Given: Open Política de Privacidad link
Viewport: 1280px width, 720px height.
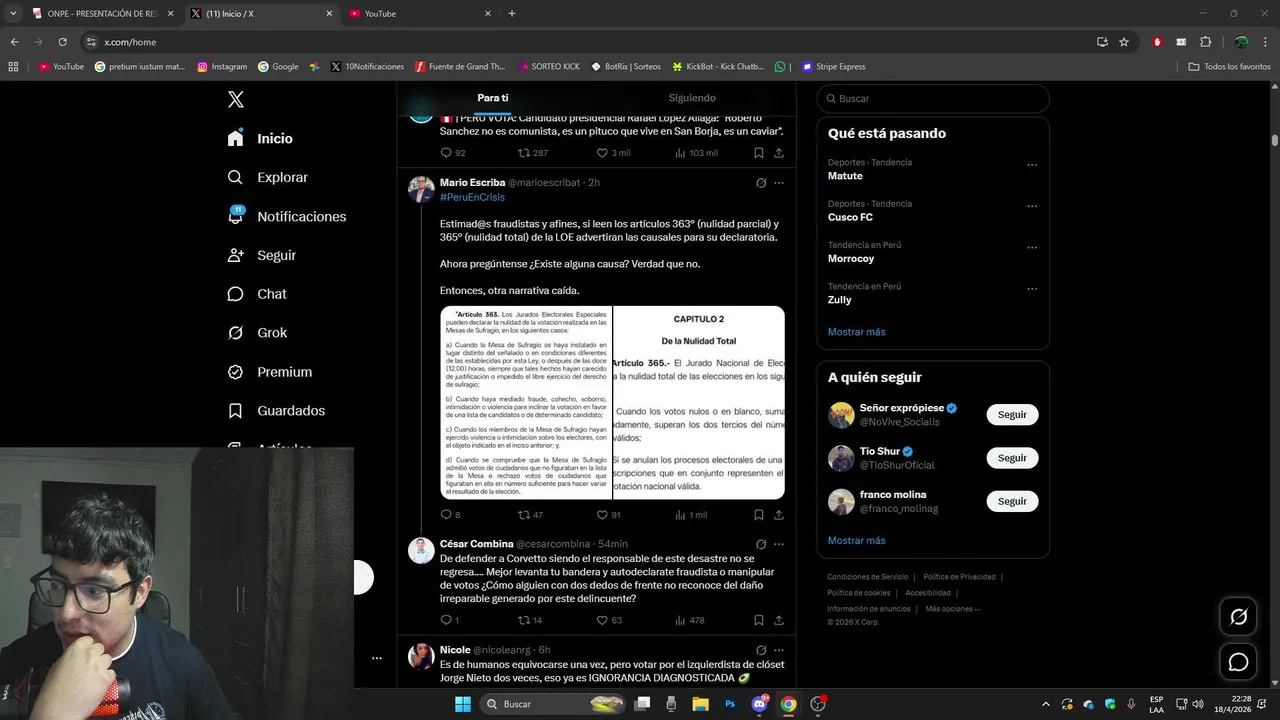Looking at the screenshot, I should pos(959,577).
